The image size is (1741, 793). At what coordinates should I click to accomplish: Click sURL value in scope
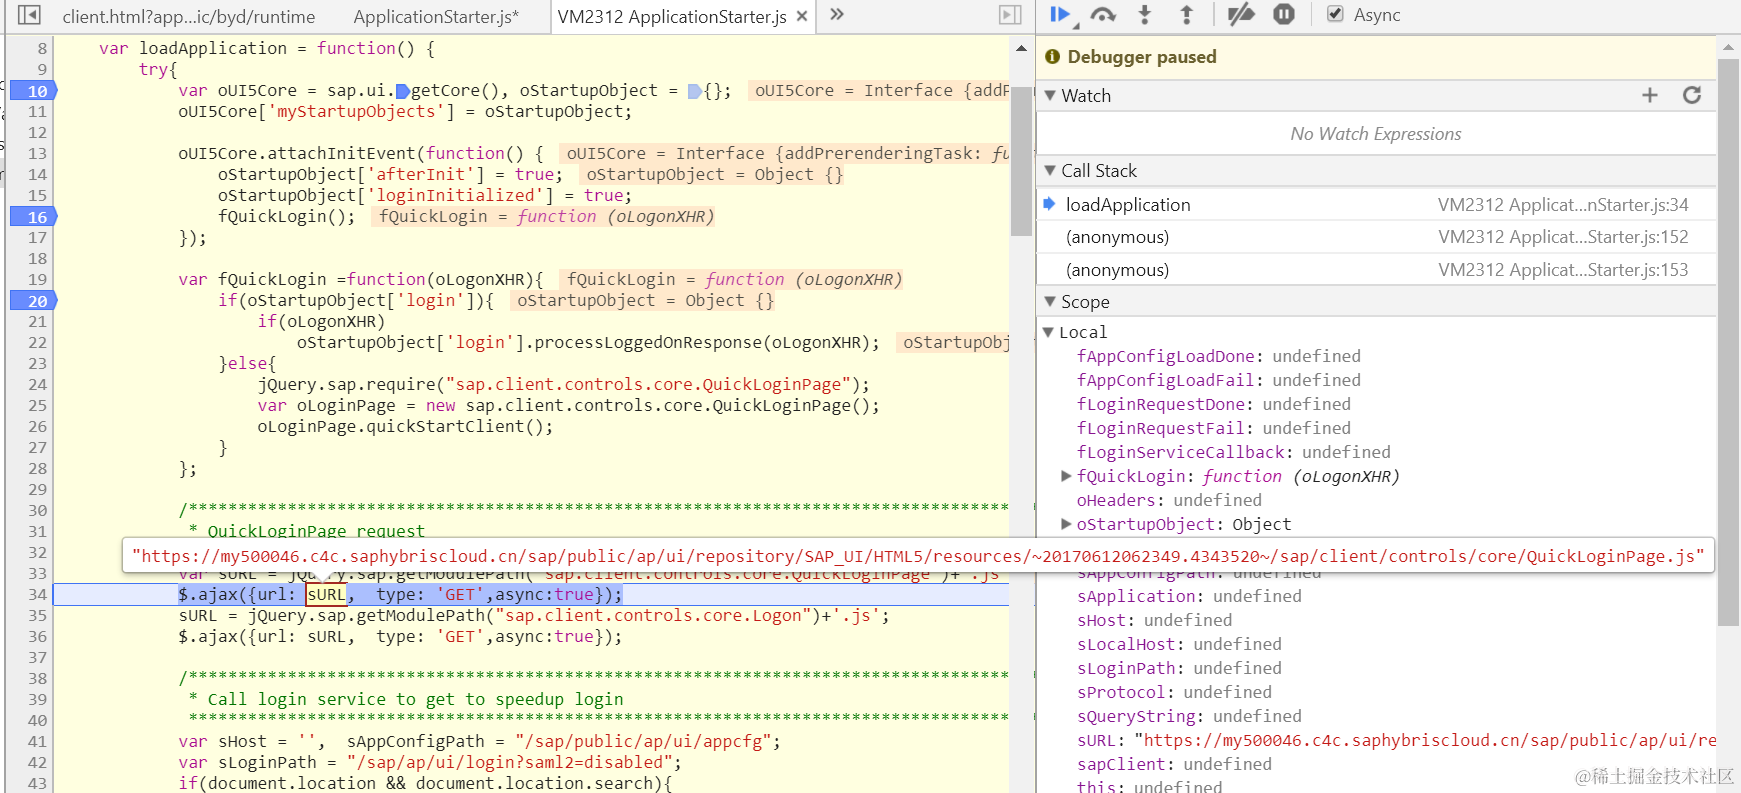point(1429,740)
